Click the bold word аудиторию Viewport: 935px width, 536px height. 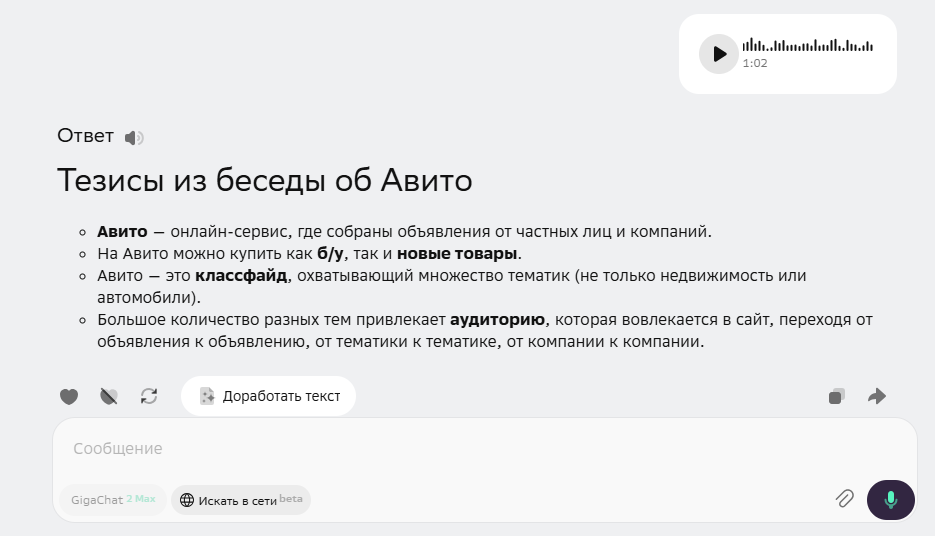point(497,320)
